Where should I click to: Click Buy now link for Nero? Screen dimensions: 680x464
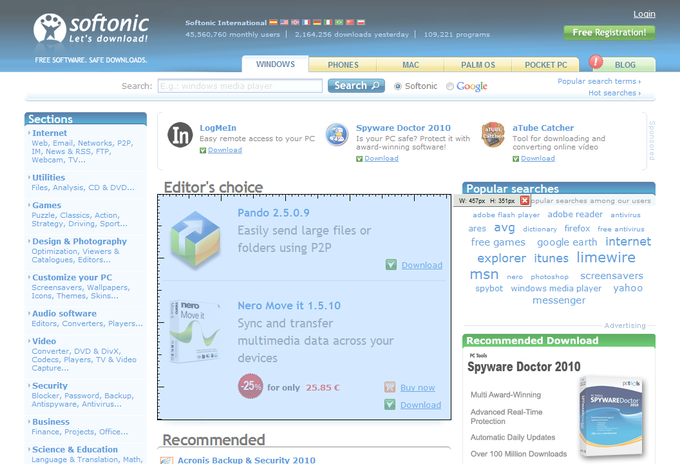tap(418, 388)
